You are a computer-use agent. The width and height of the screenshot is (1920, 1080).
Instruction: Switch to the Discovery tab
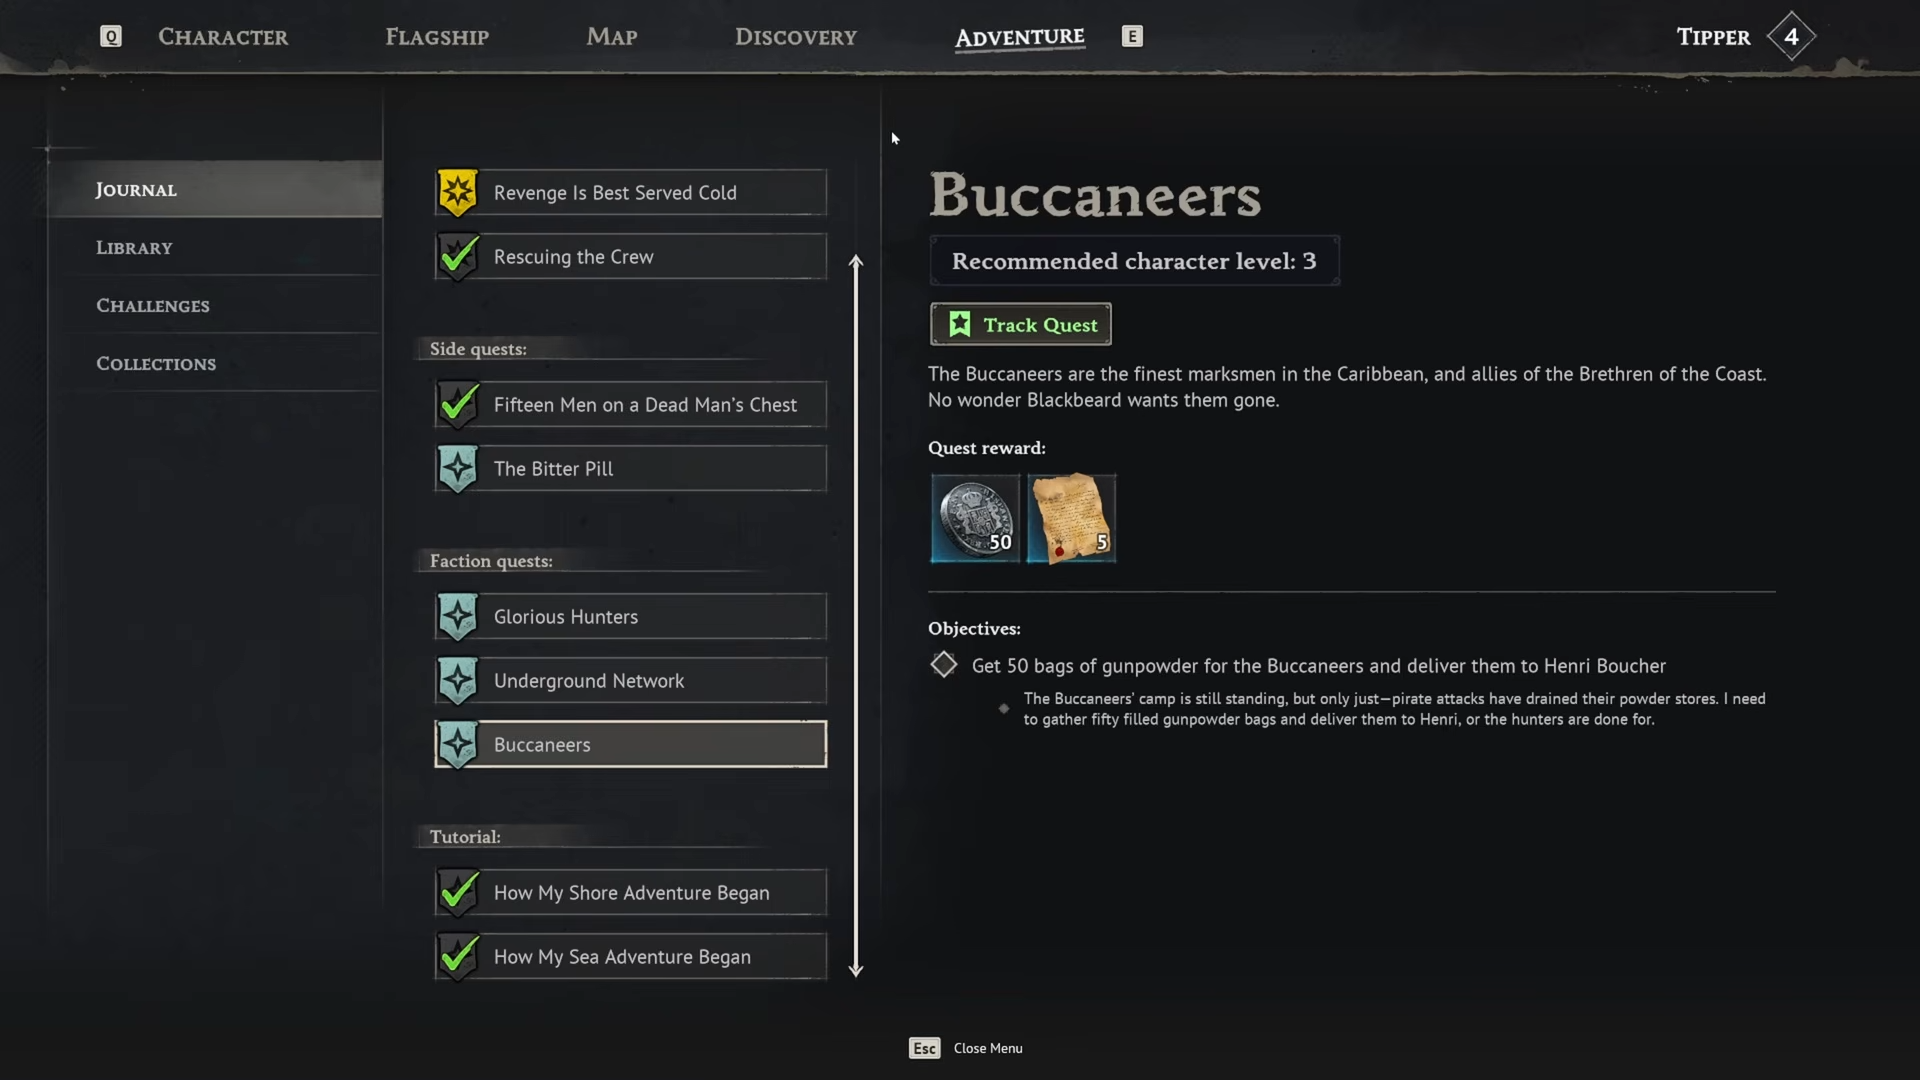pyautogui.click(x=796, y=37)
